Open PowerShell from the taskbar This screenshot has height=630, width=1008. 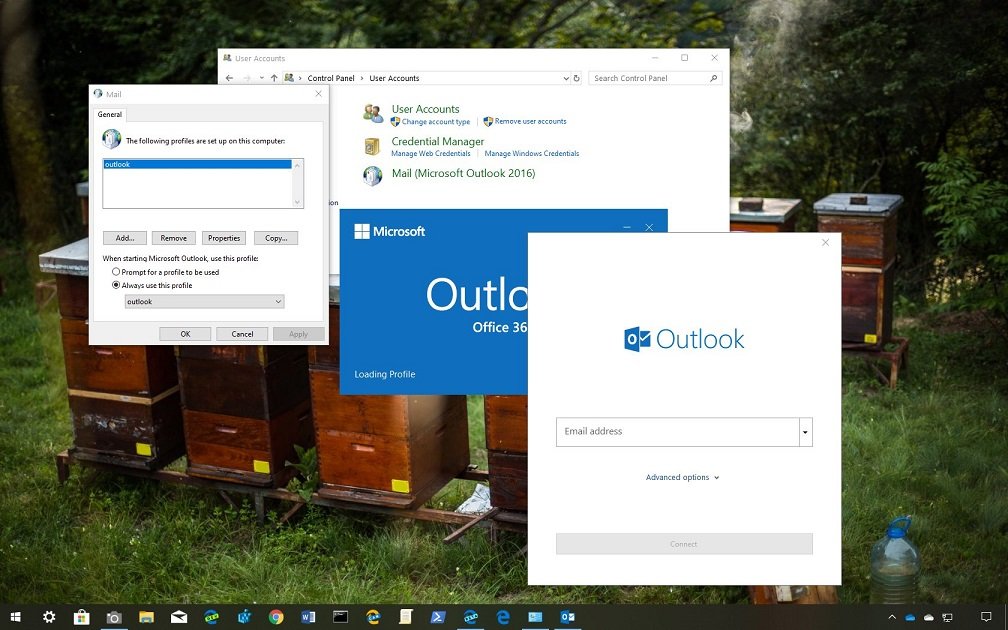coord(438,617)
